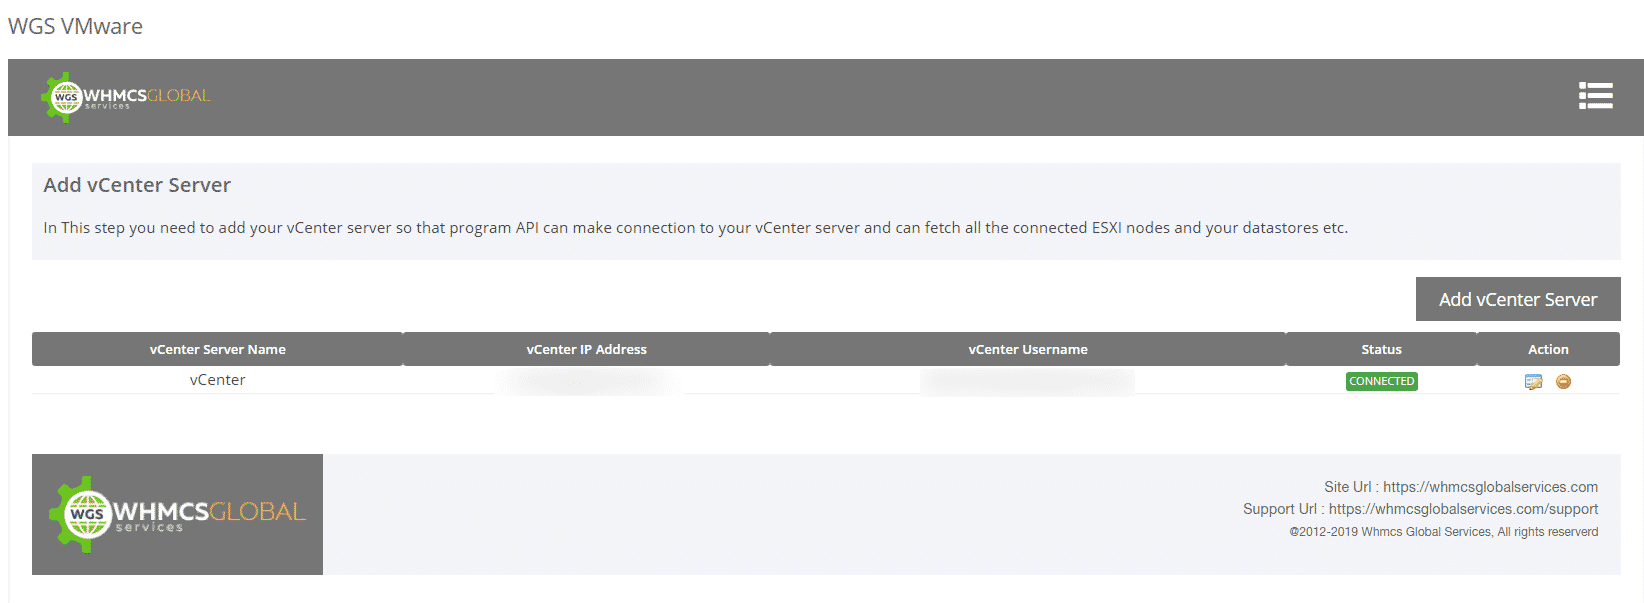This screenshot has width=1644, height=603.
Task: Open the hamburger menu in header
Action: (1595, 96)
